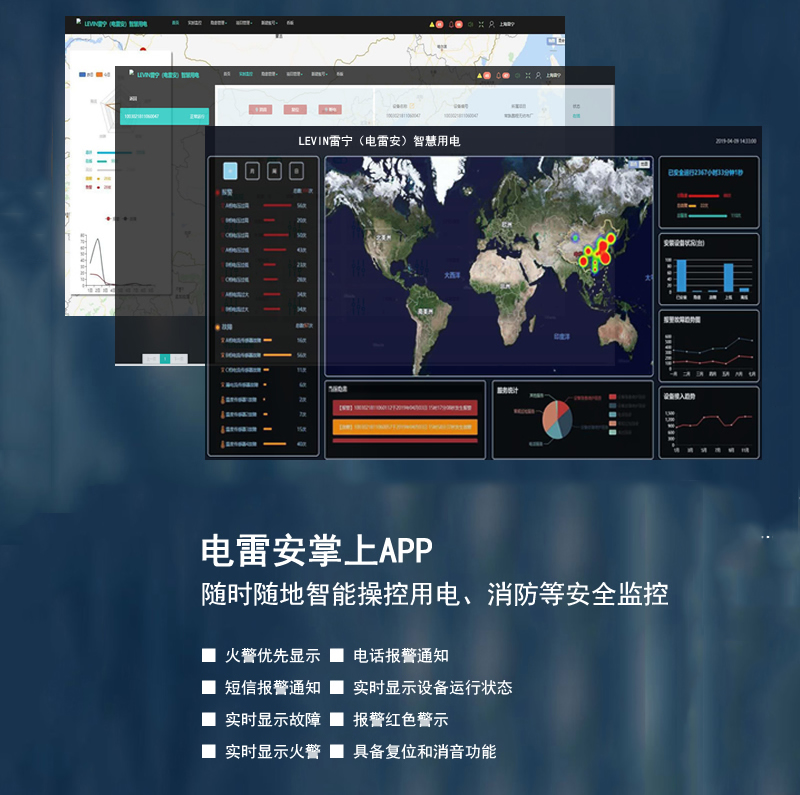The width and height of the screenshot is (800, 795).
Task: Select highlighted page 1 in the middle window's pagination
Action: click(165, 359)
